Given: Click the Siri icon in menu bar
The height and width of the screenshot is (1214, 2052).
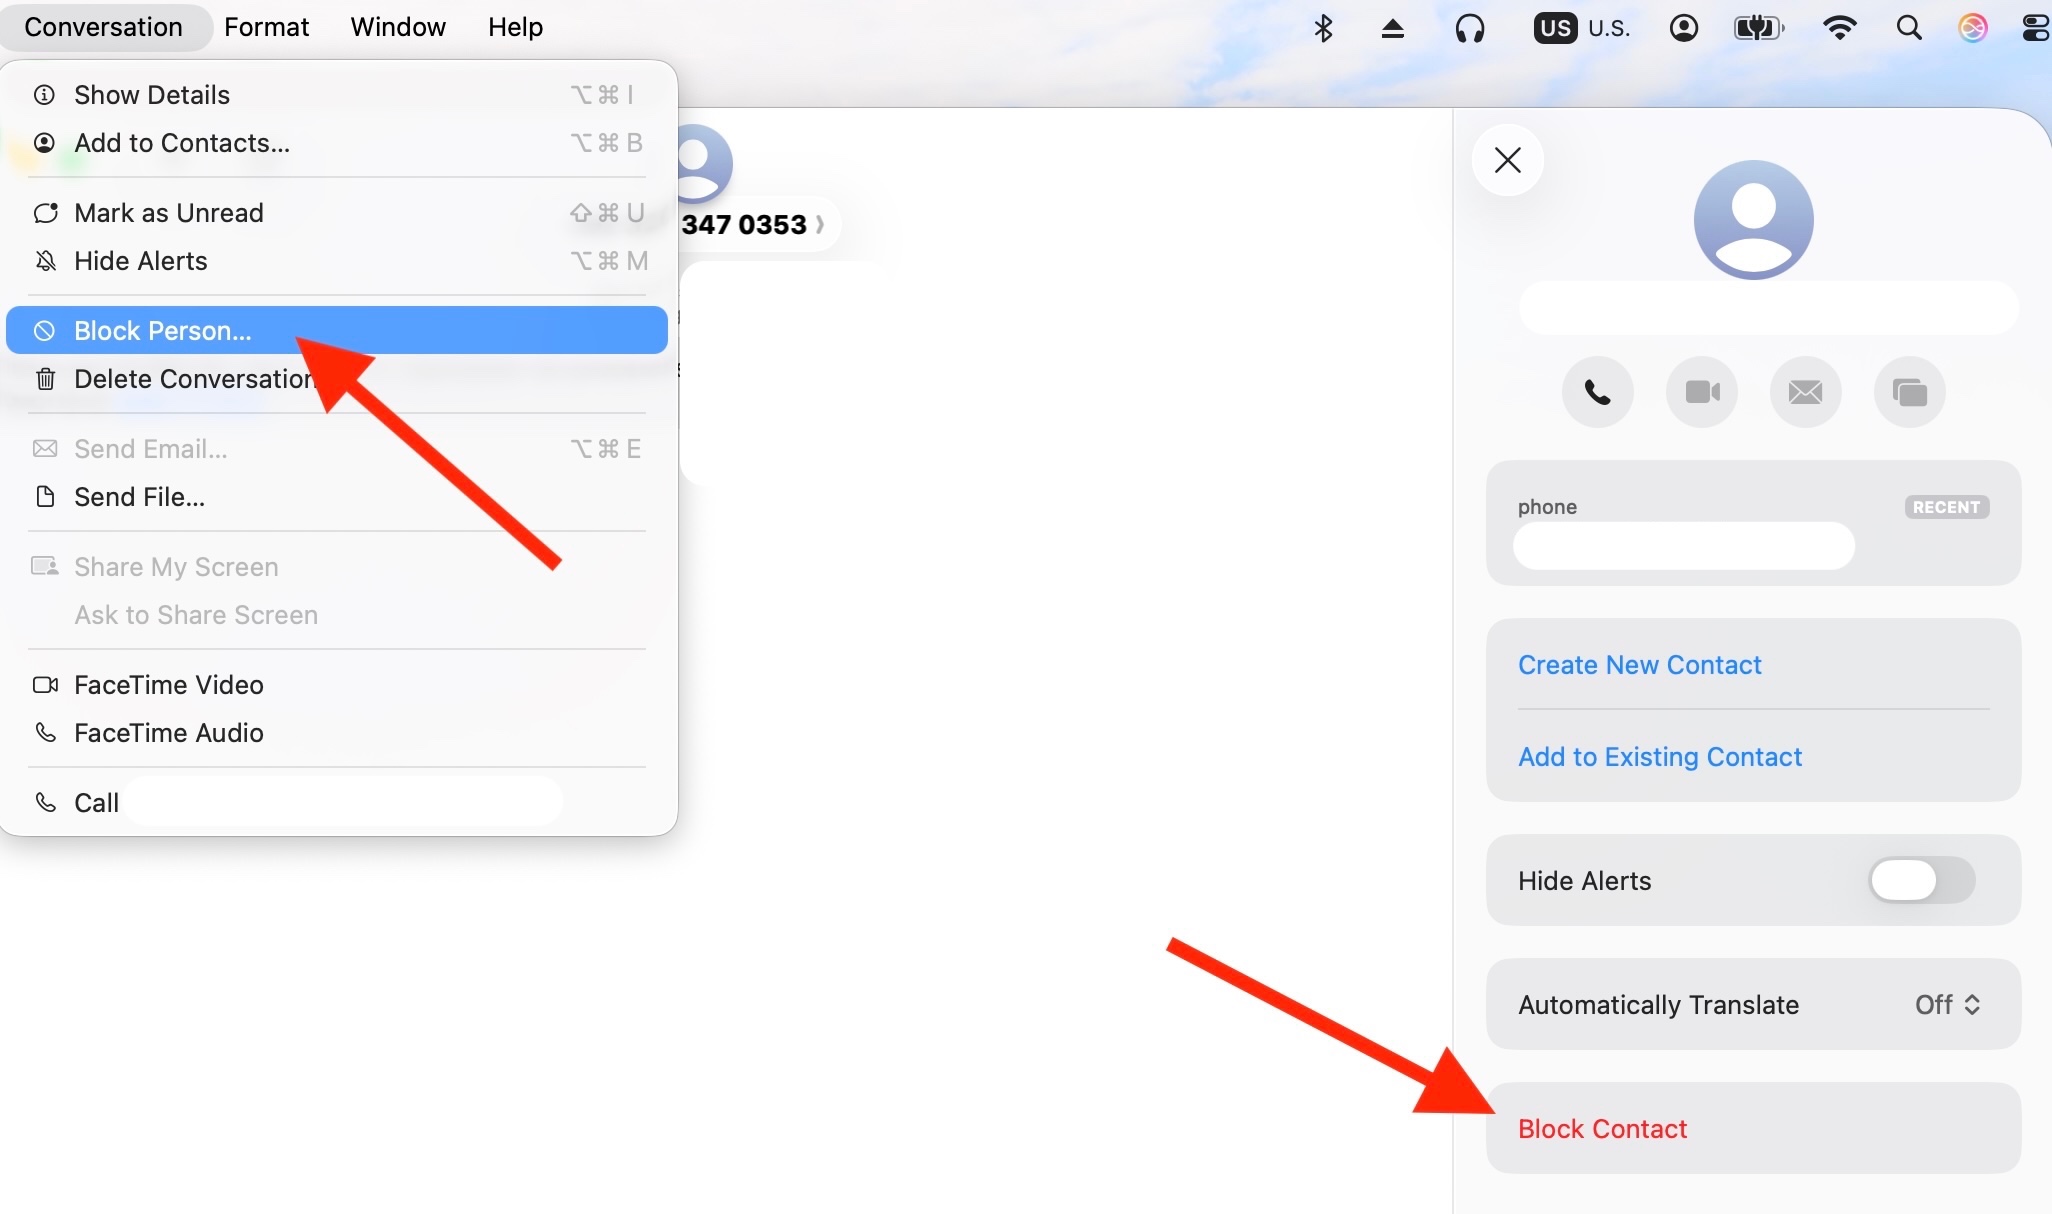Looking at the screenshot, I should click(x=1972, y=28).
